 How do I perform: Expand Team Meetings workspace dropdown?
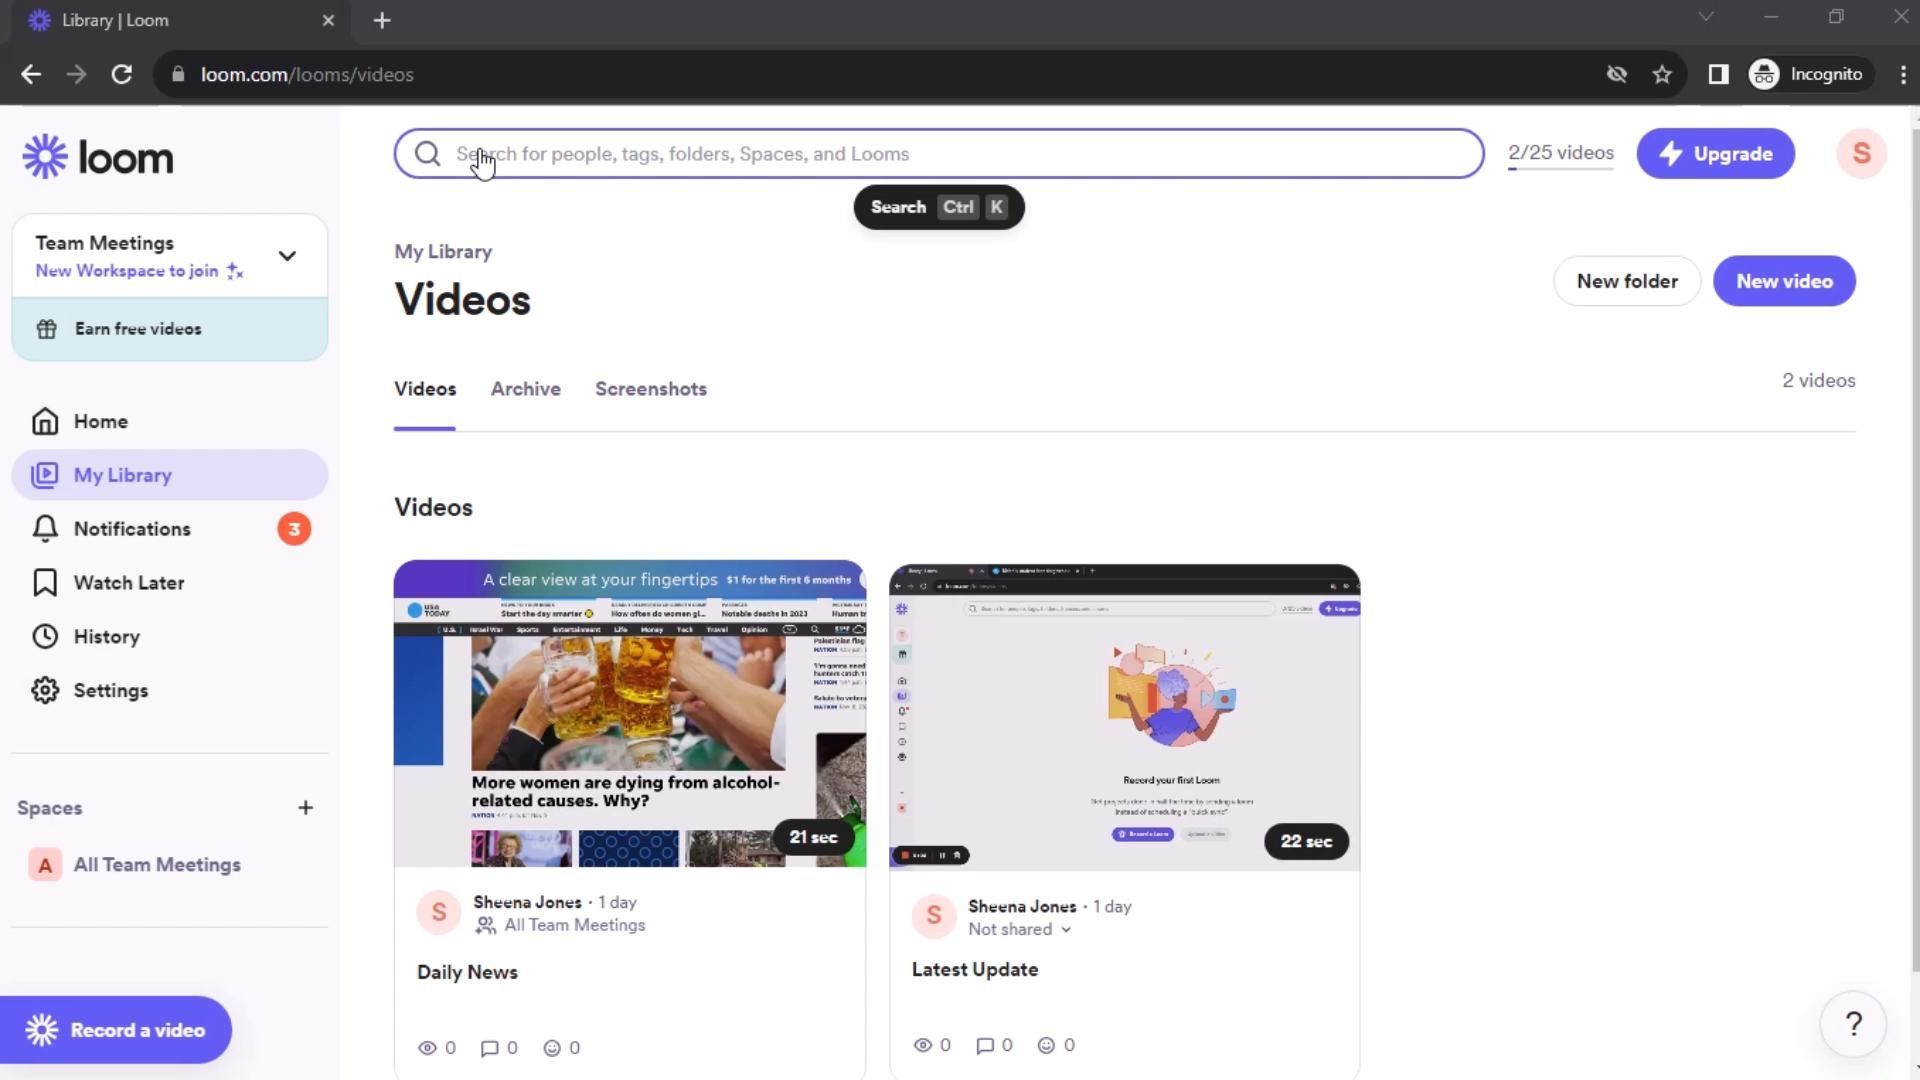[287, 256]
